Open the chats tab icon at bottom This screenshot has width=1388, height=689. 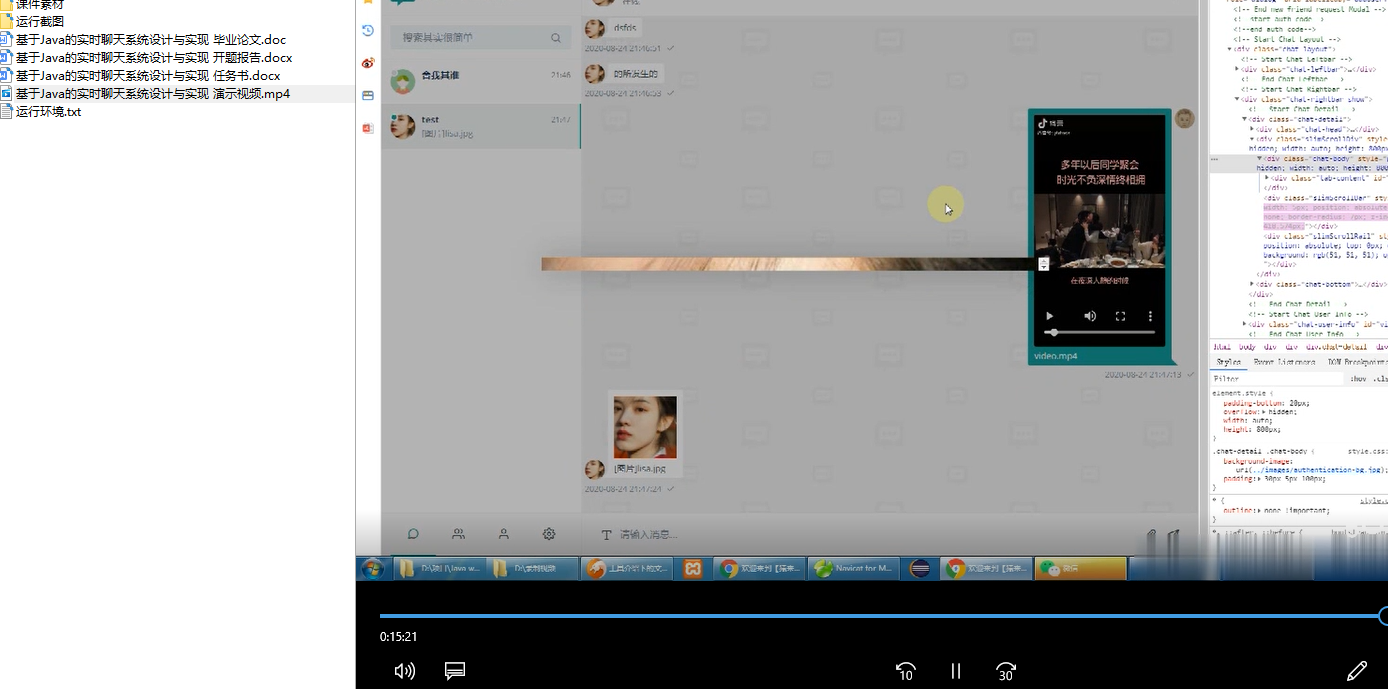[x=413, y=534]
